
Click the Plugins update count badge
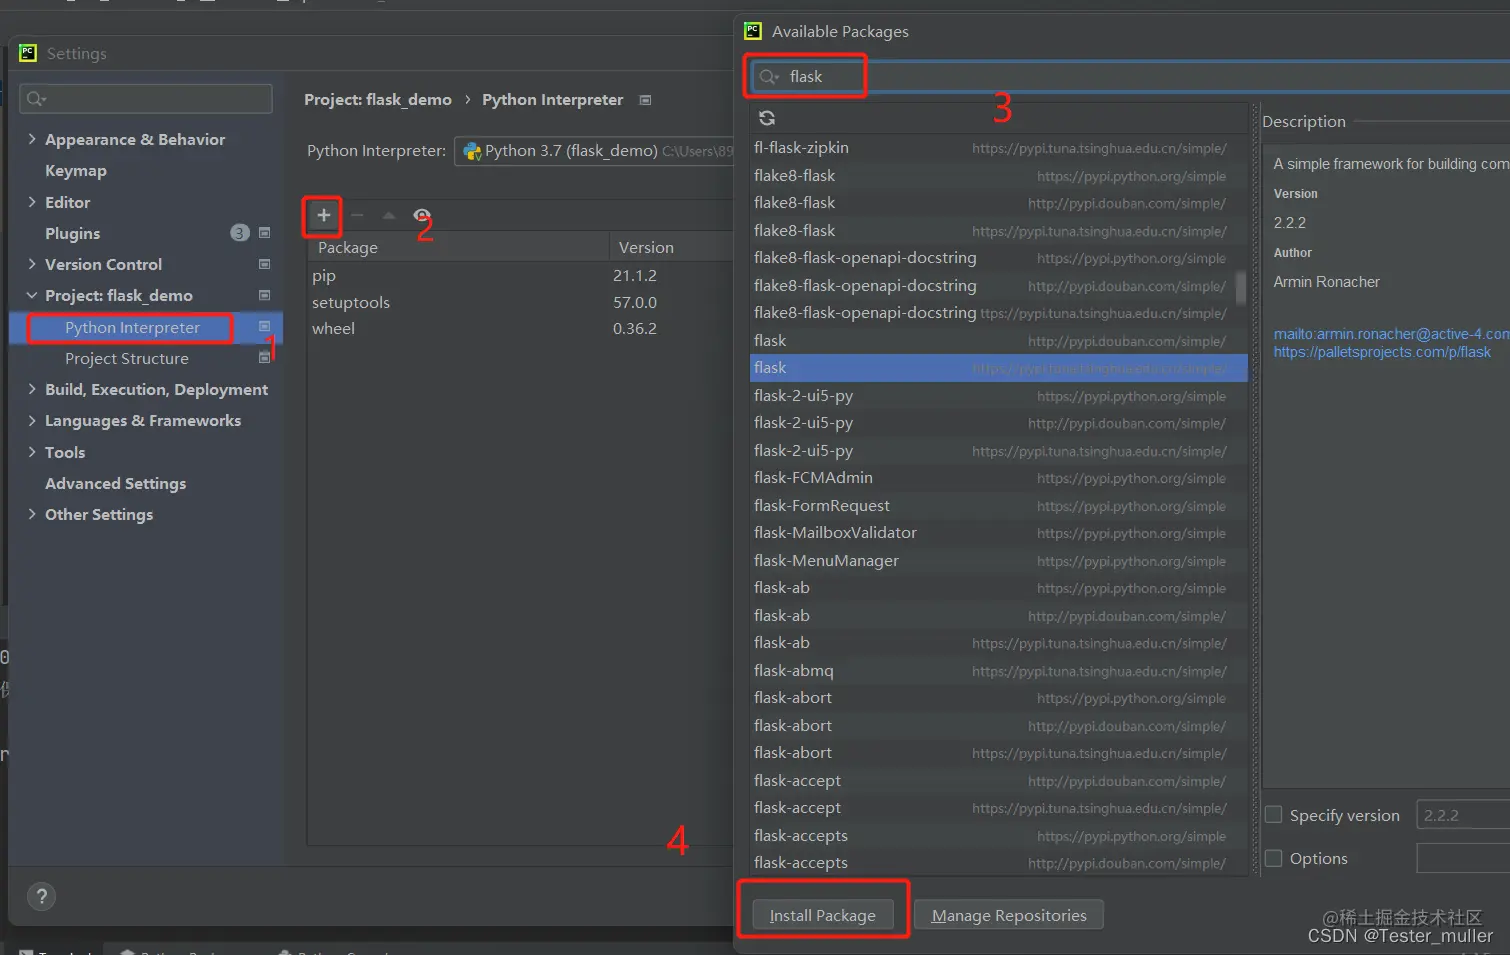[240, 233]
